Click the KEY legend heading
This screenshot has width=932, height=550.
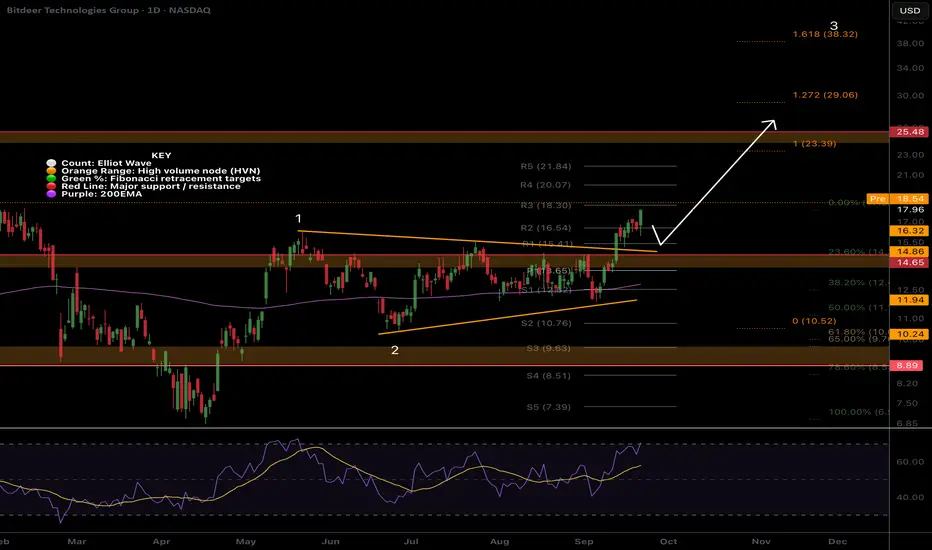coord(160,156)
